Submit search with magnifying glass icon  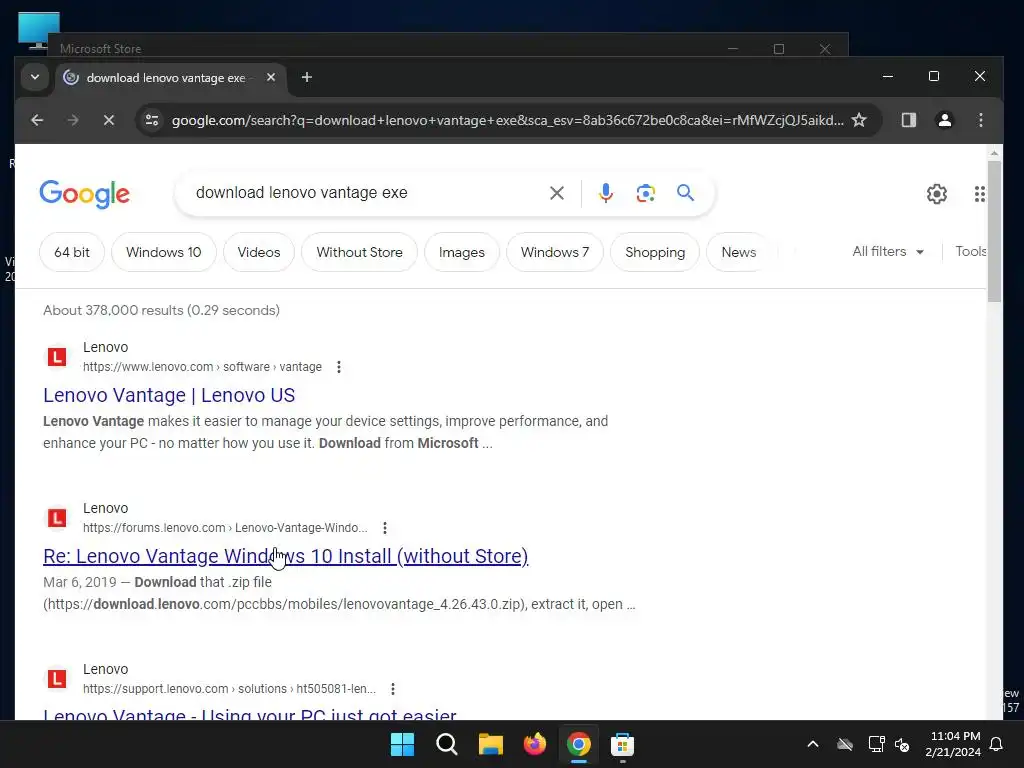point(685,193)
